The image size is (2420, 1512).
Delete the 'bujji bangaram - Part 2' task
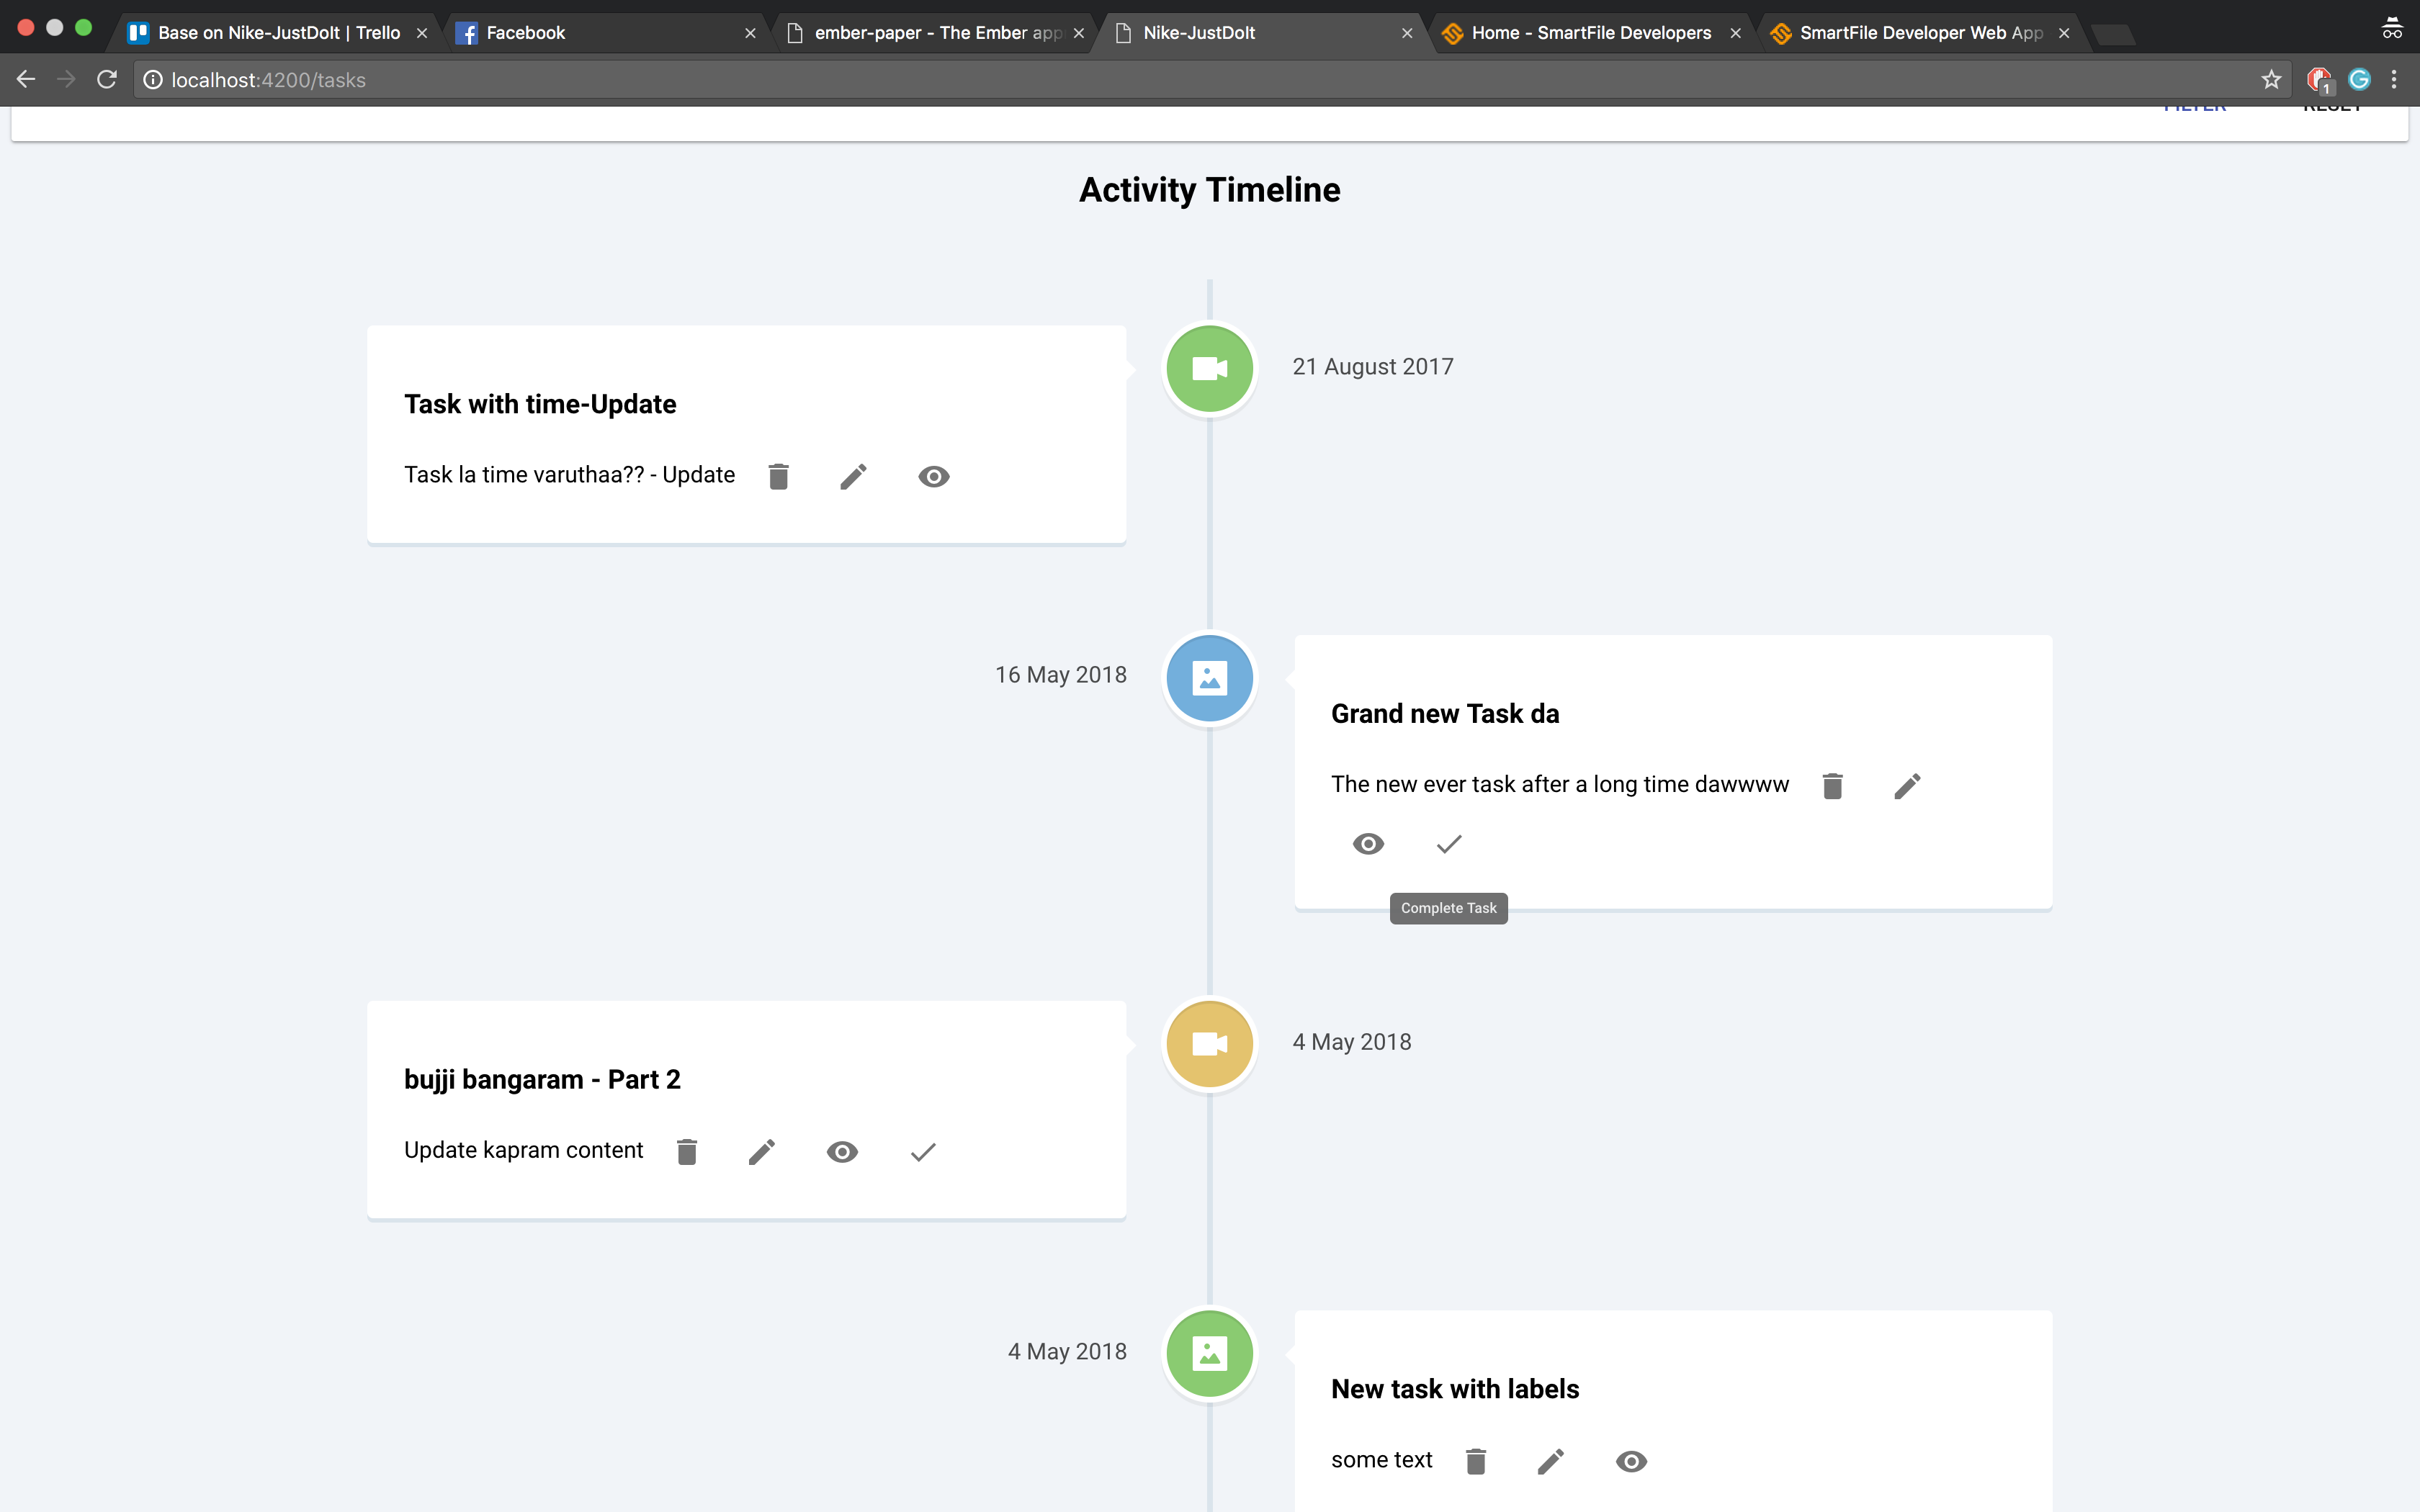coord(686,1152)
